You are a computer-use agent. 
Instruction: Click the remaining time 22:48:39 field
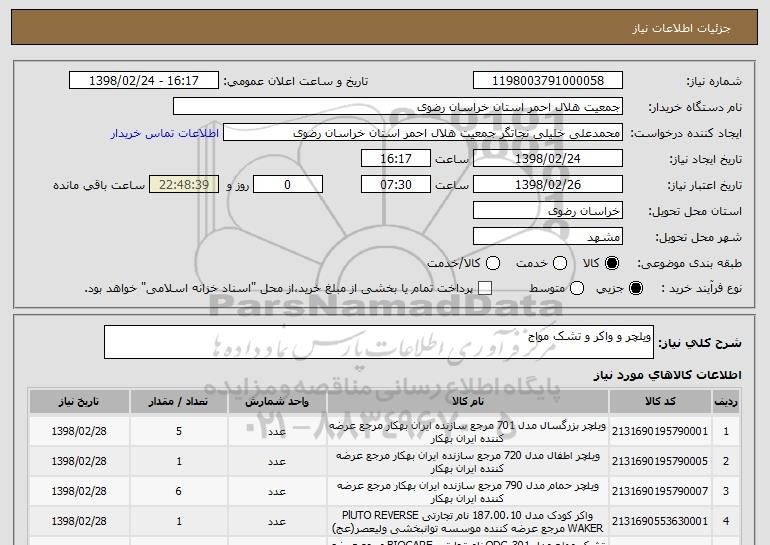click(x=184, y=185)
